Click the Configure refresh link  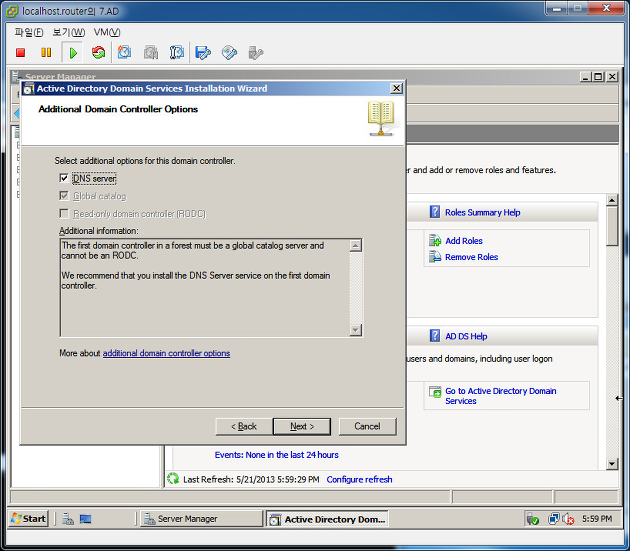(x=359, y=479)
